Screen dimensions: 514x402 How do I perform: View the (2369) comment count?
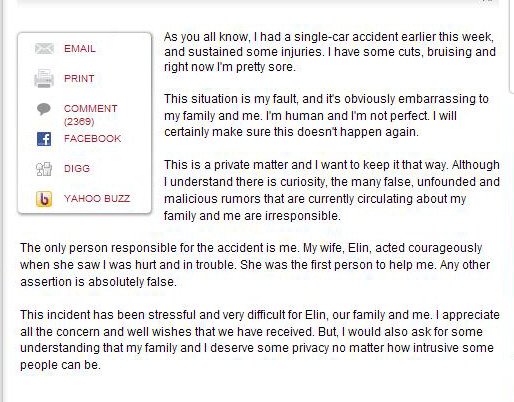79,121
